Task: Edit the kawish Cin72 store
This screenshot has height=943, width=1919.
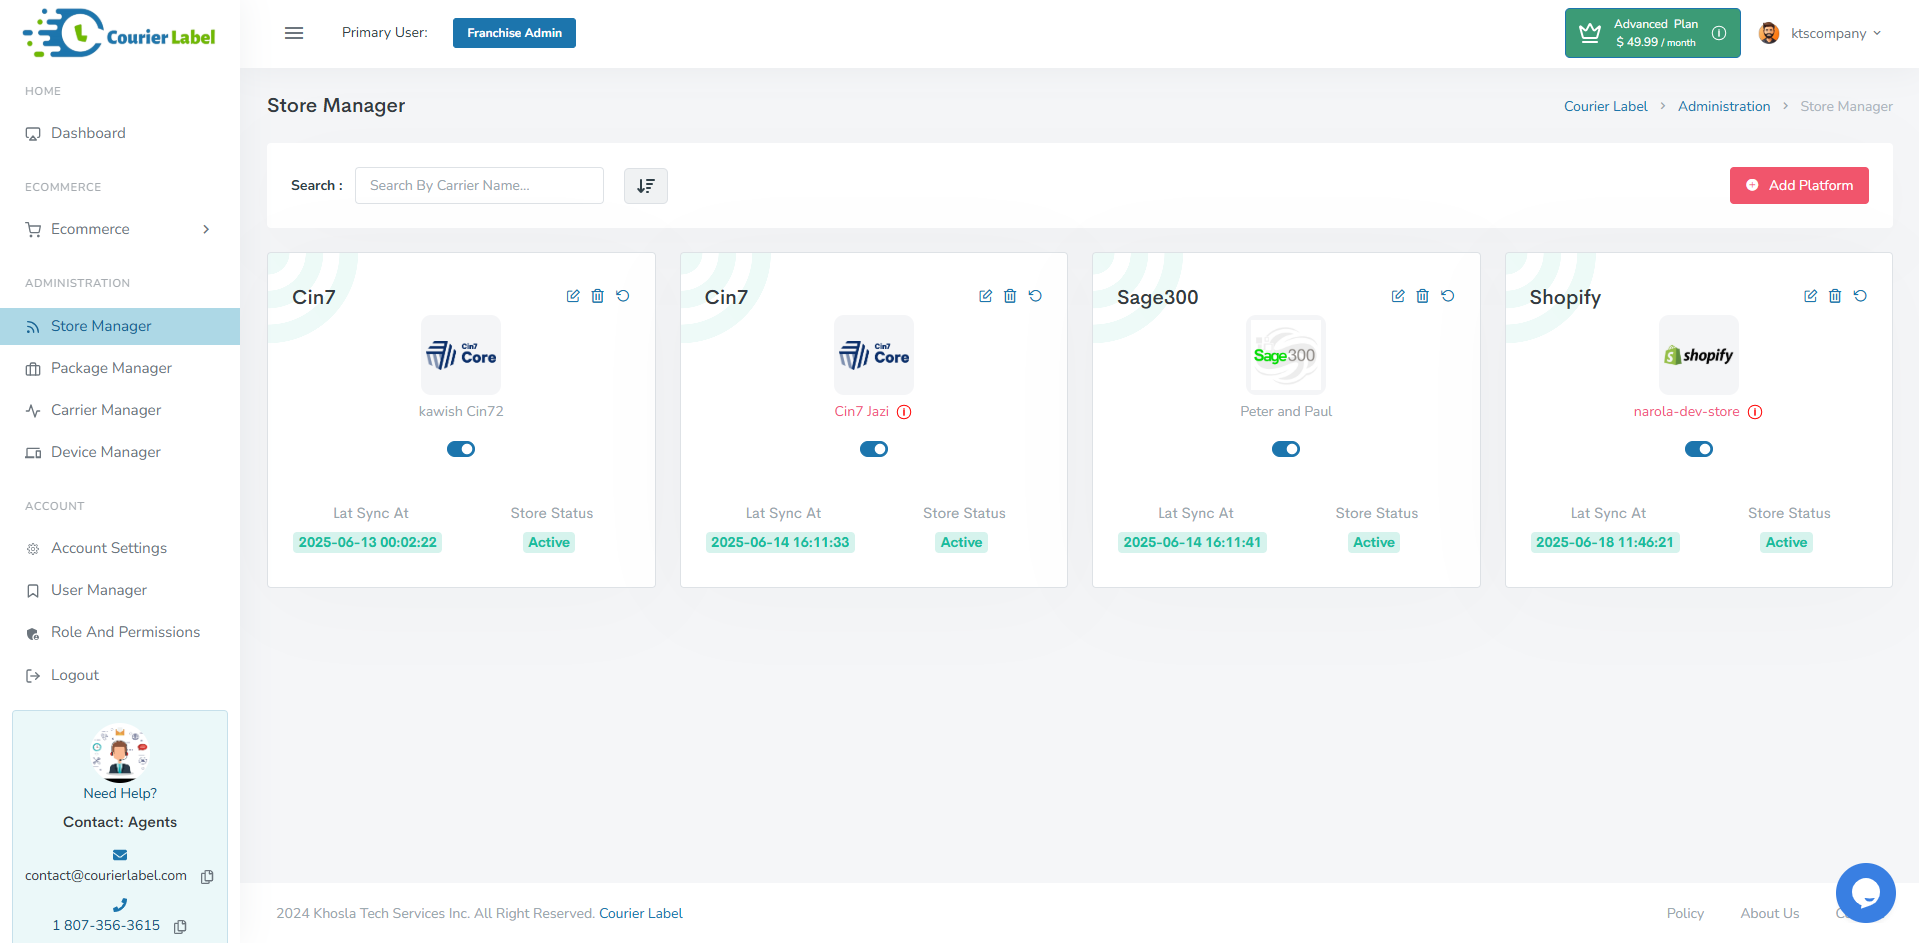Action: [573, 296]
